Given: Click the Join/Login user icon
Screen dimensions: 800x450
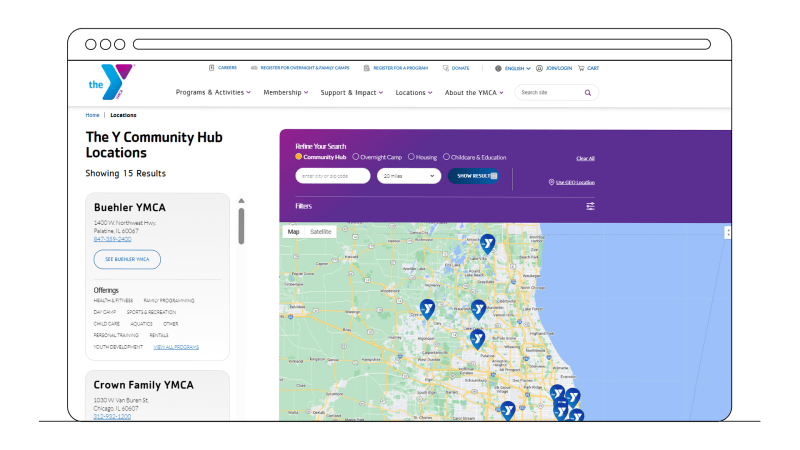Looking at the screenshot, I should click(539, 68).
